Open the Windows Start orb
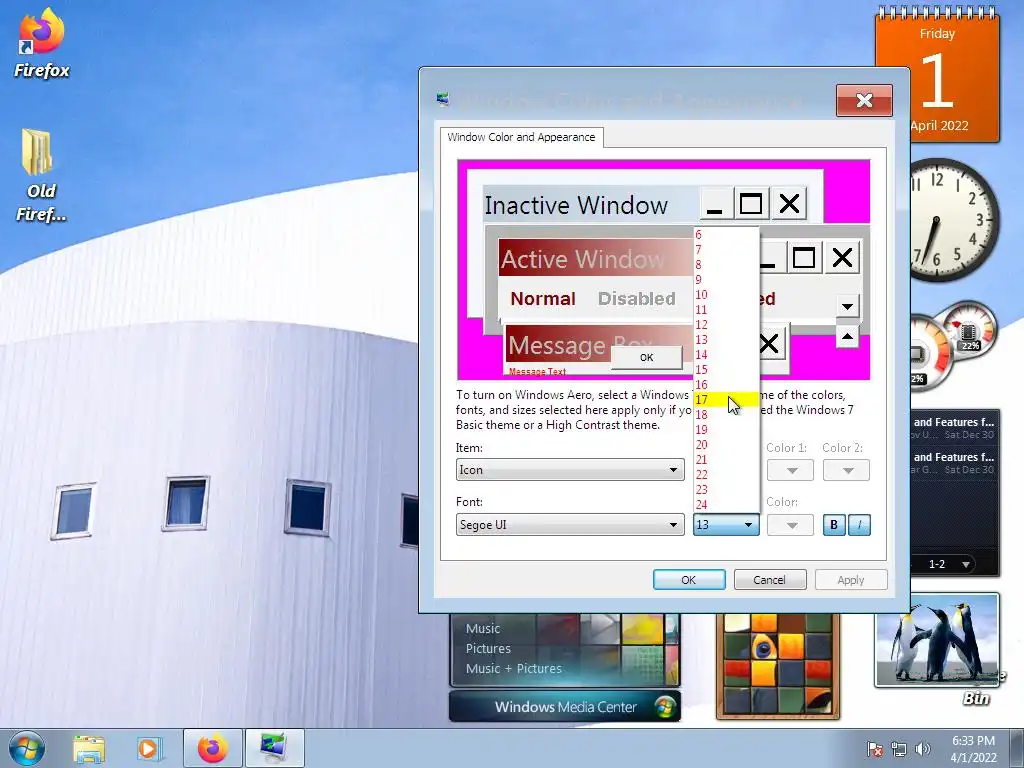 27,748
